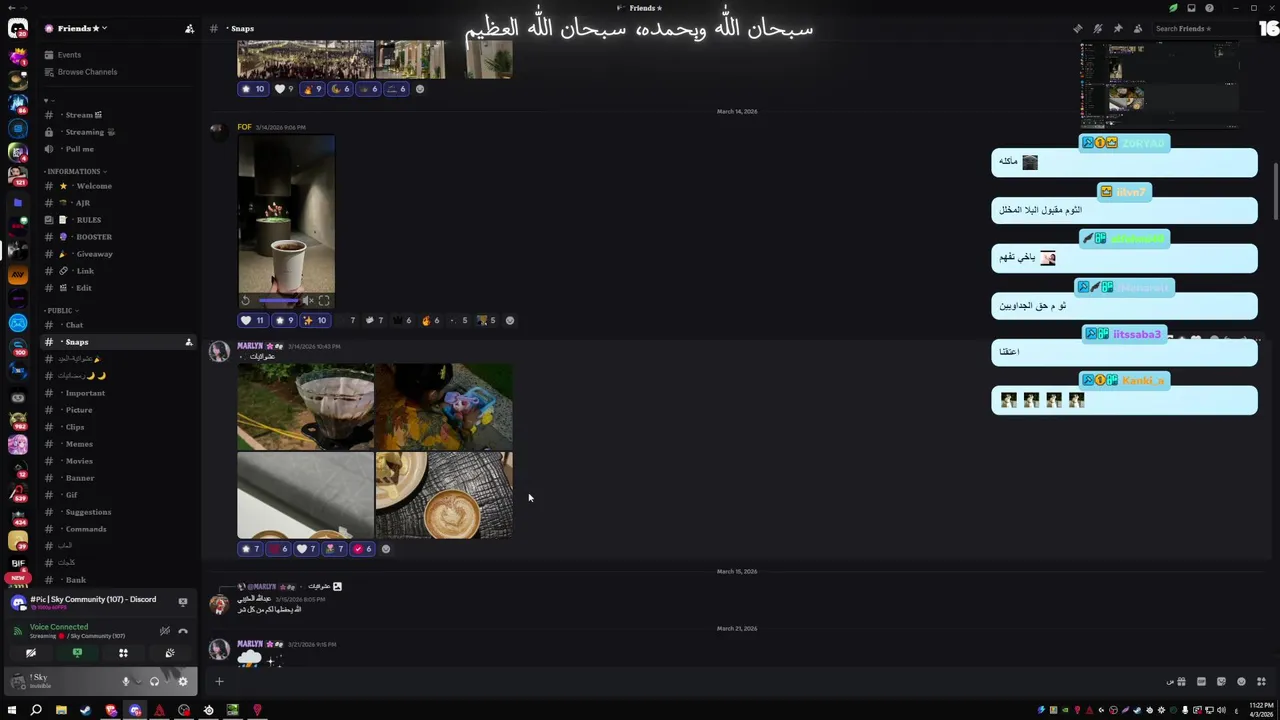Open MARLYN's coffee dripper photo
The image size is (1280, 720).
coord(306,407)
